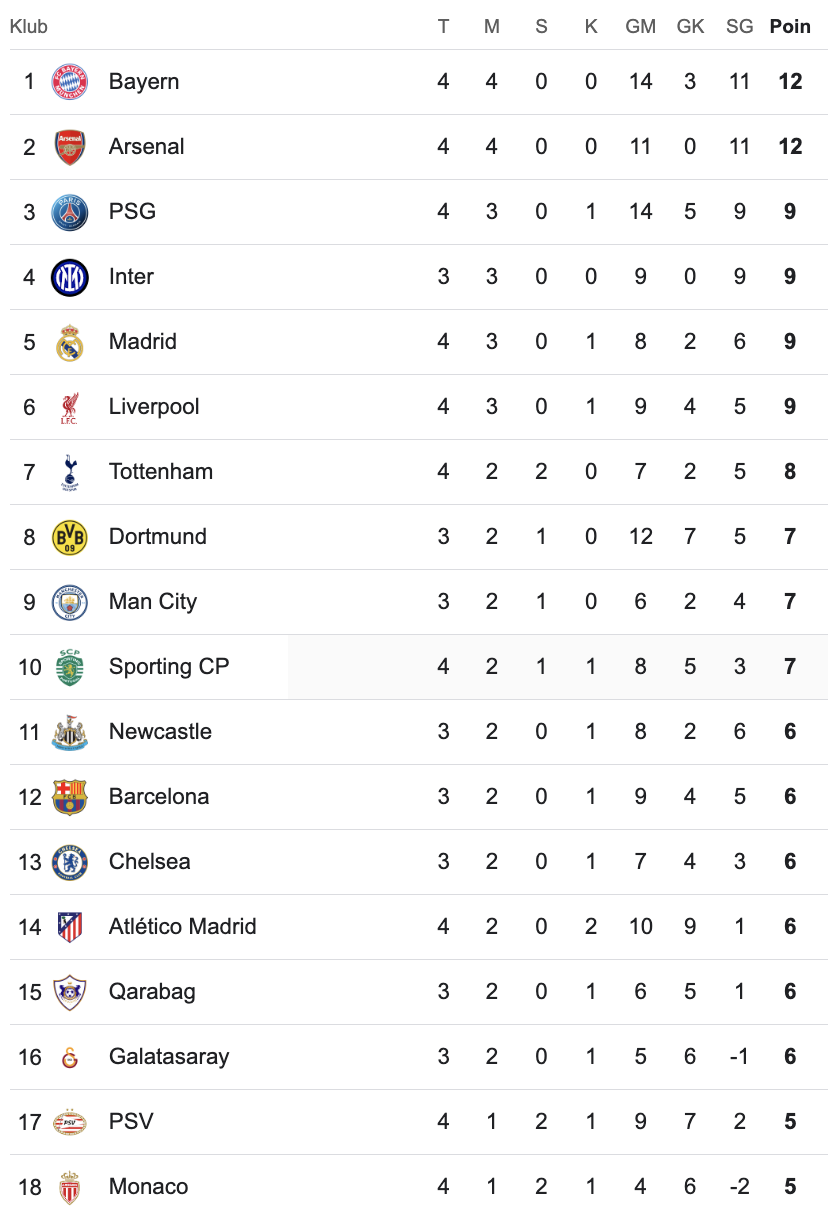Click the Liverpool crest icon
The image size is (828, 1218).
click(70, 407)
